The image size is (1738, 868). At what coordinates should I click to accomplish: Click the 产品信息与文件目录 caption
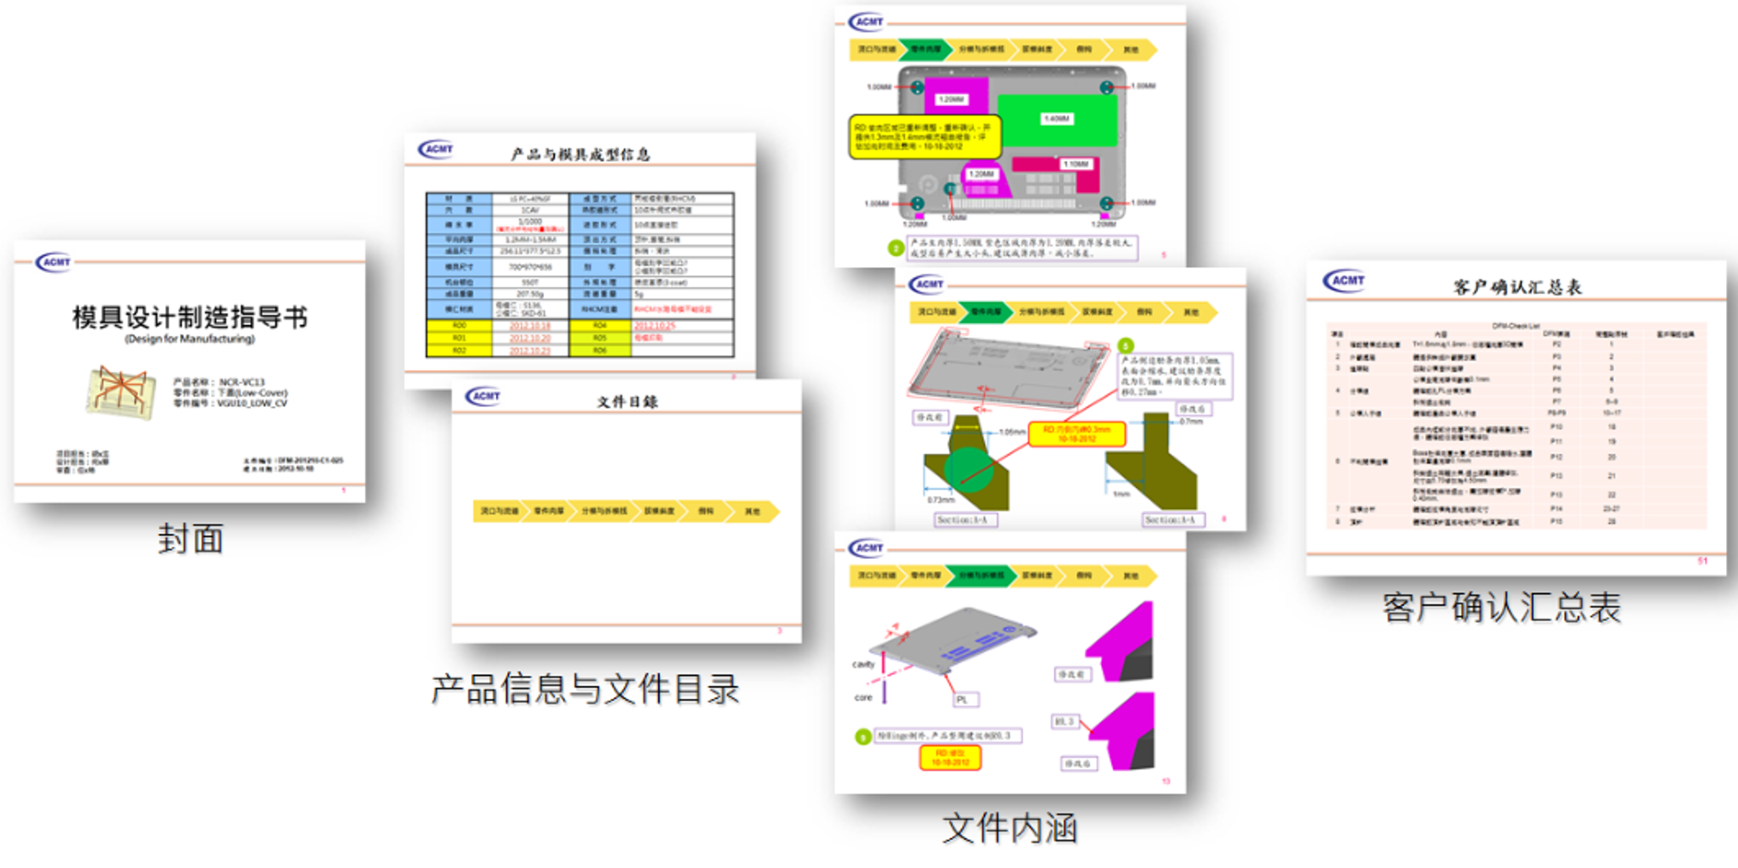point(585,688)
